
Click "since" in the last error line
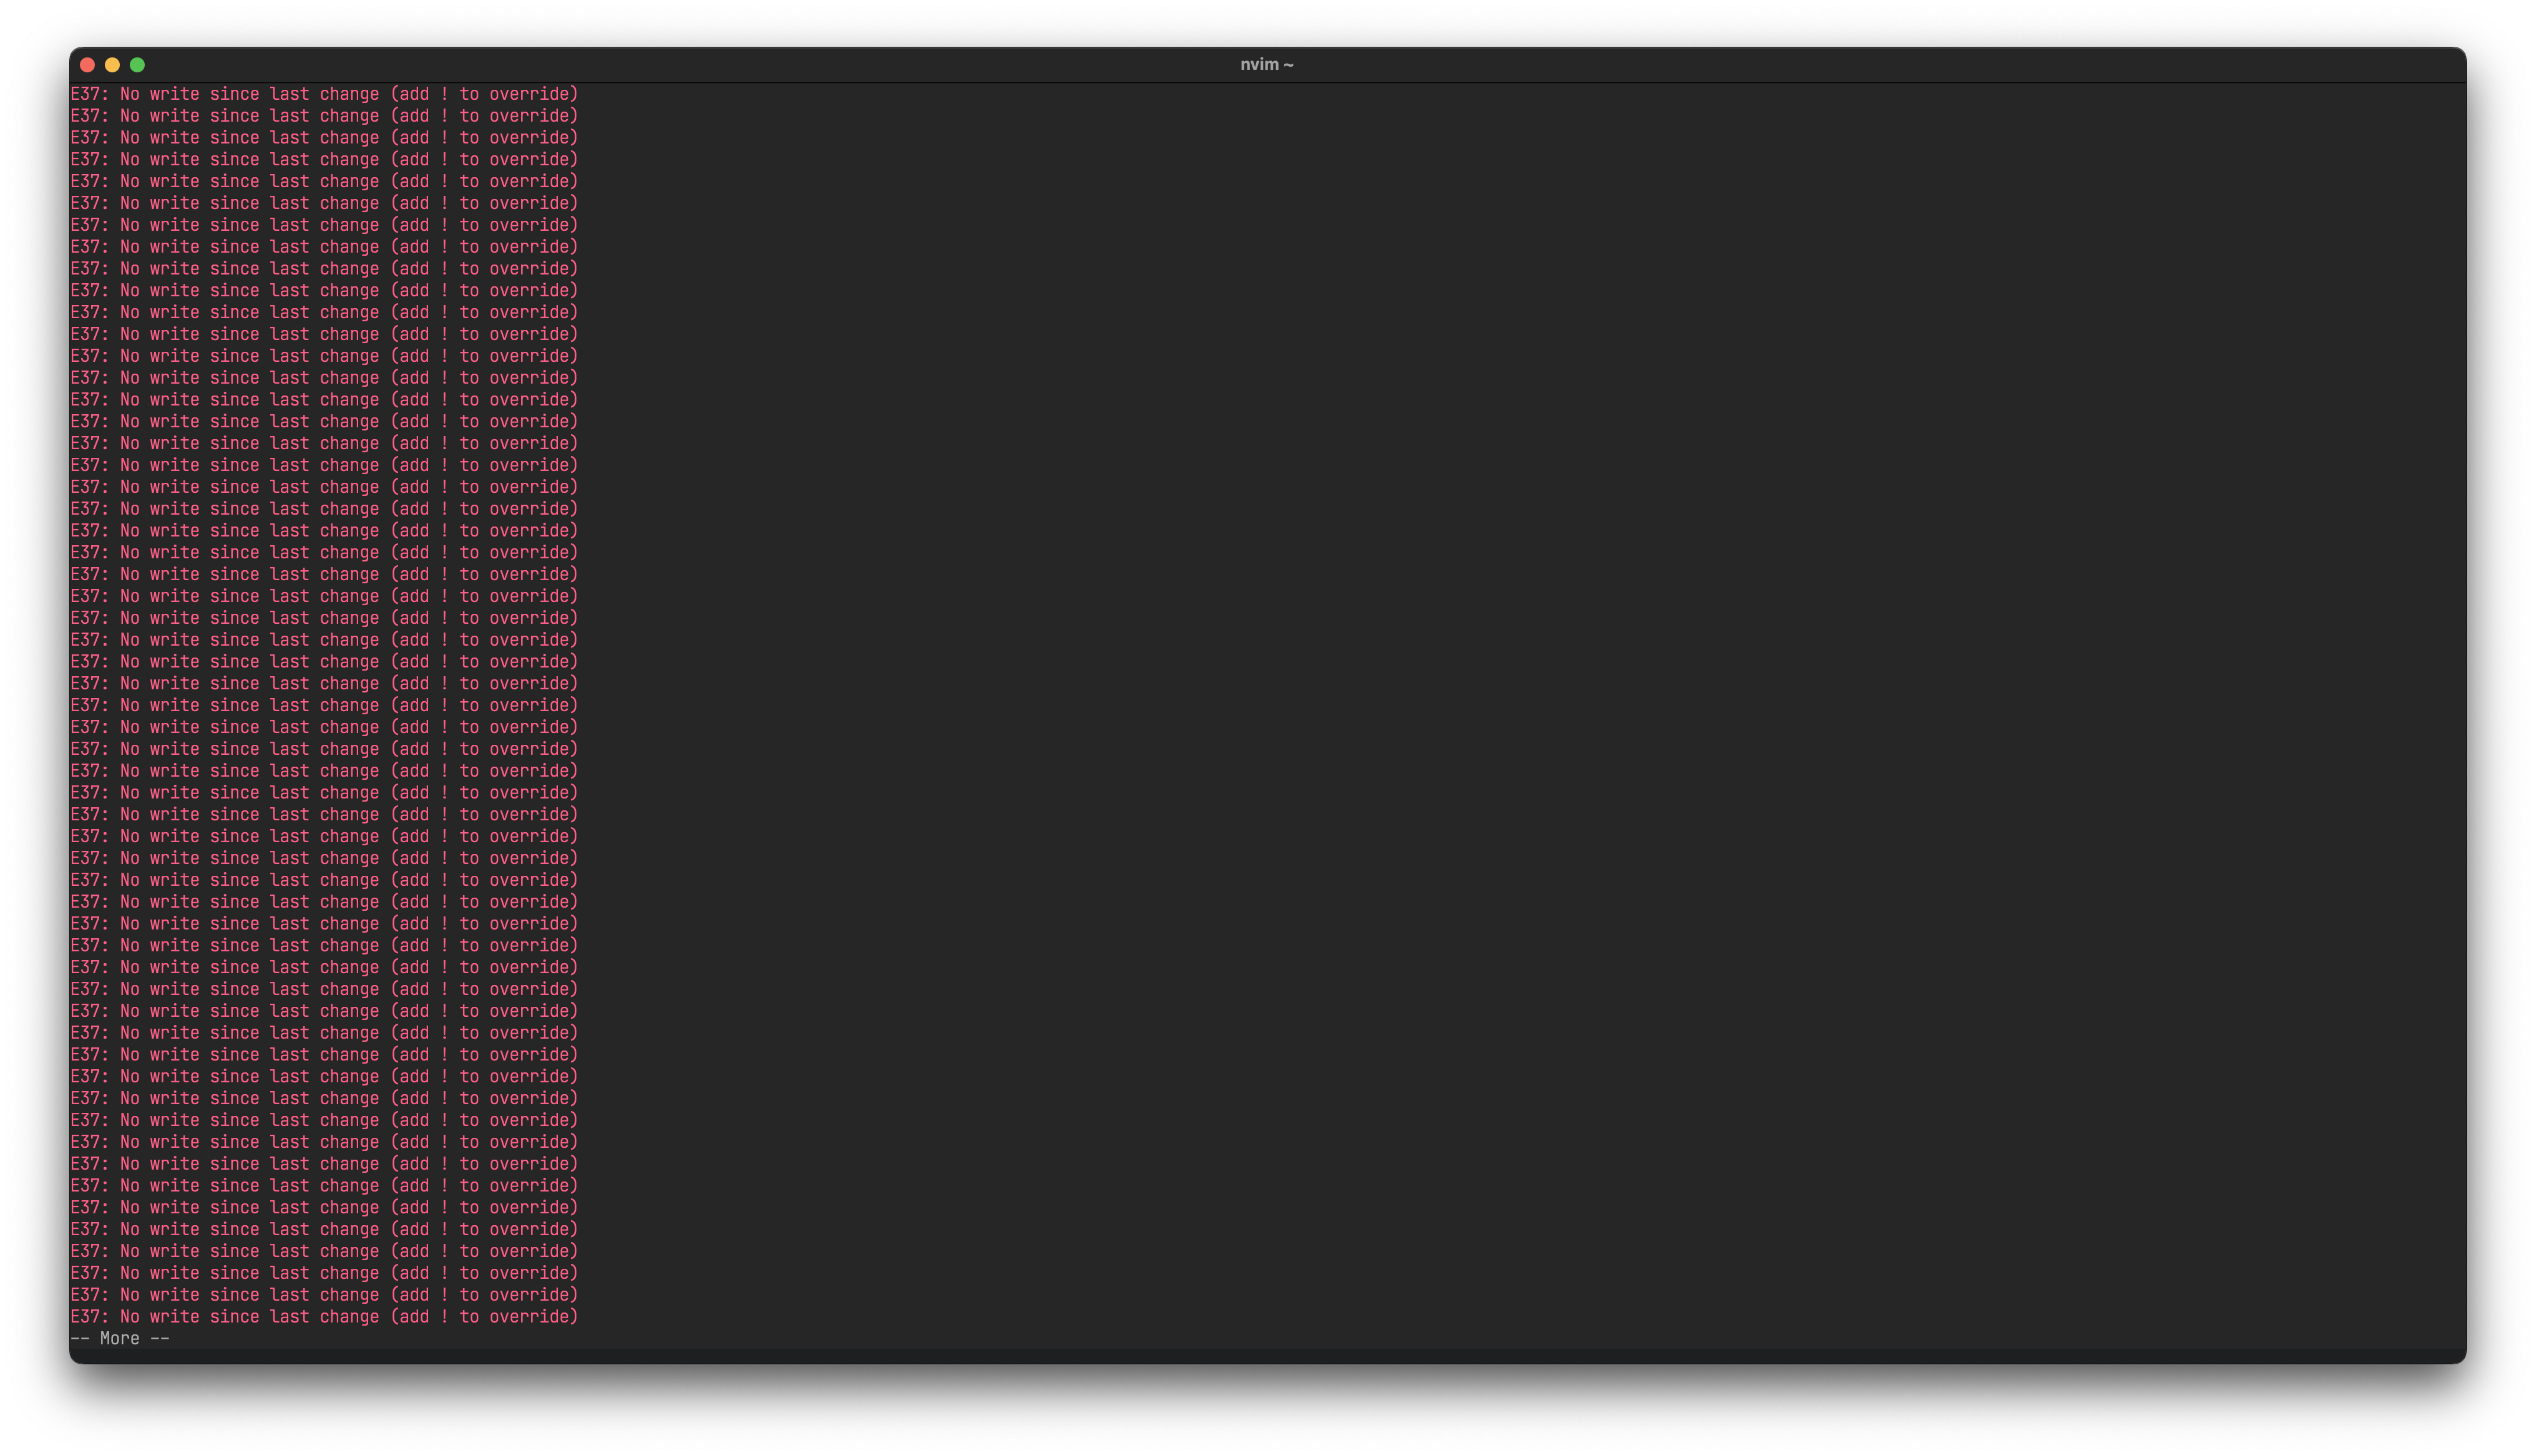(235, 1316)
